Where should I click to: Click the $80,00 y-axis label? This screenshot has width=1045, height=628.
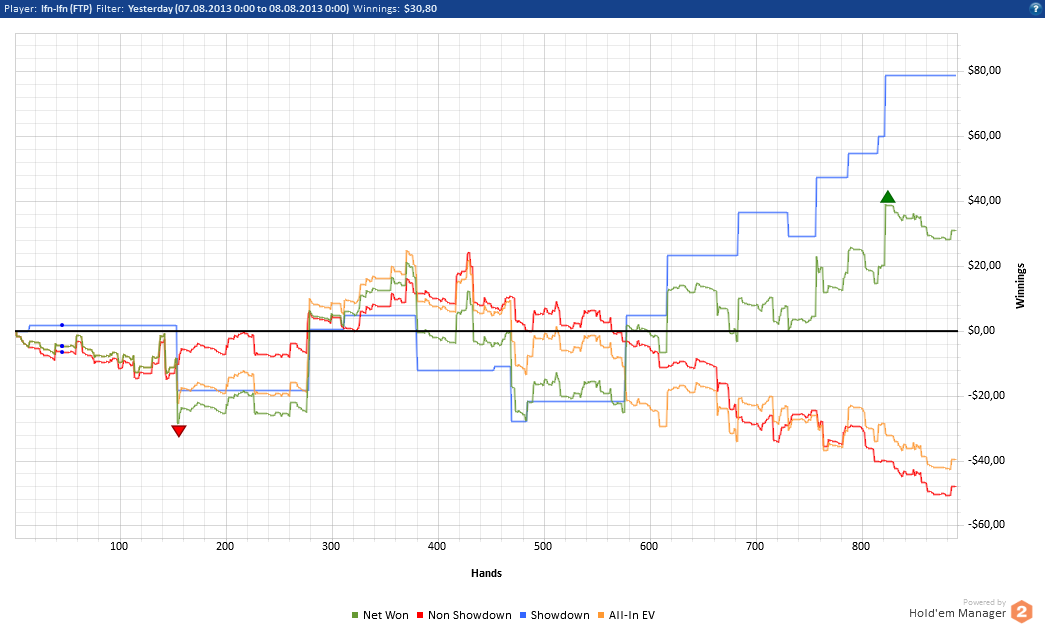tap(987, 71)
